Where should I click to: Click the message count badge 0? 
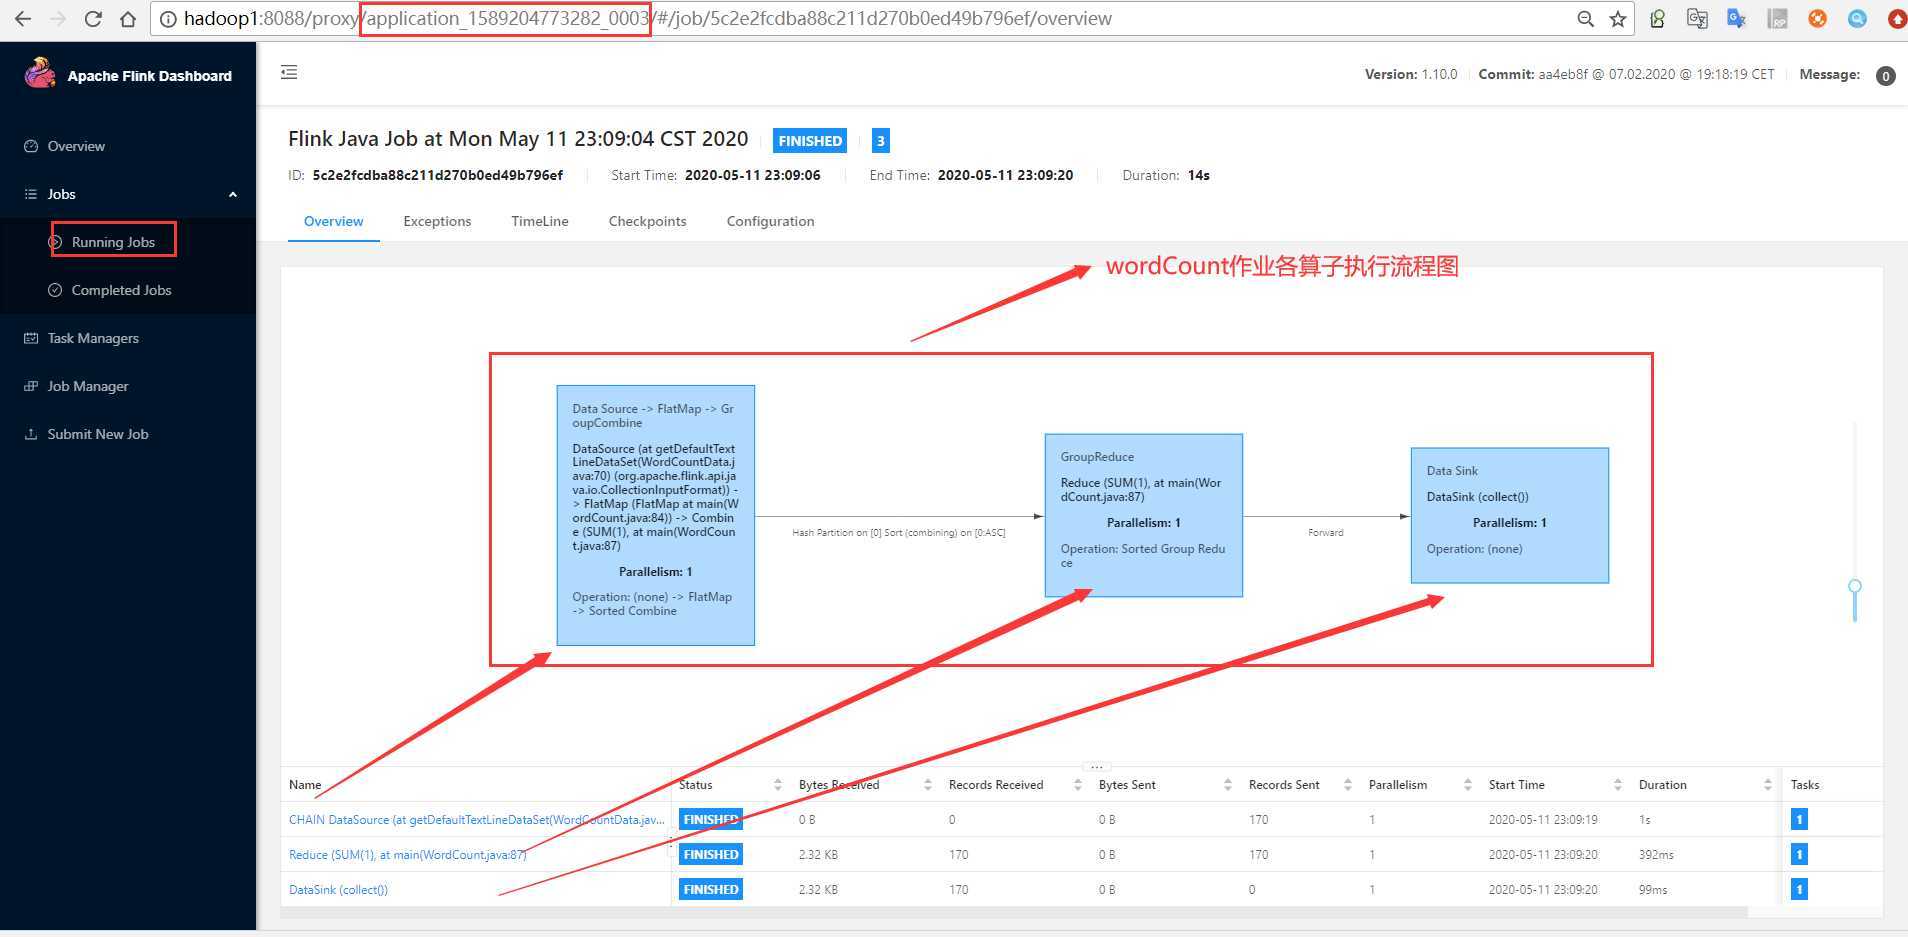(x=1885, y=76)
